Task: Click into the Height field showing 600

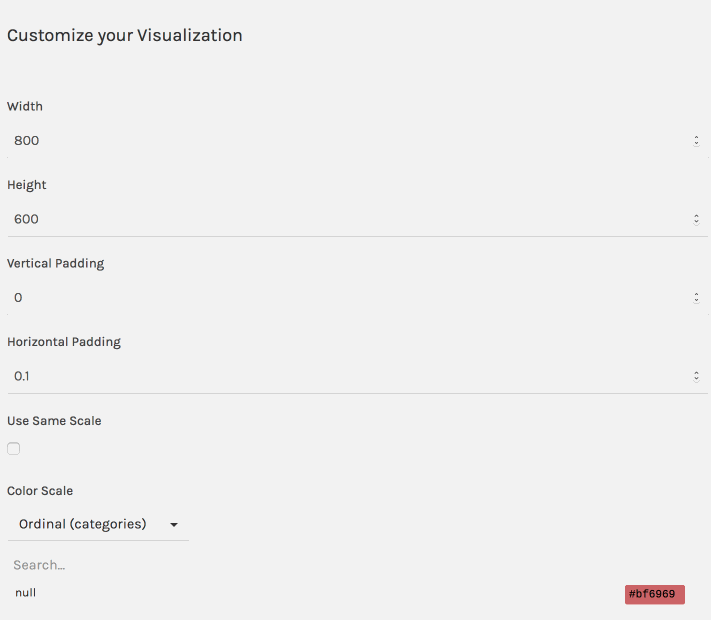Action: pyautogui.click(x=357, y=219)
